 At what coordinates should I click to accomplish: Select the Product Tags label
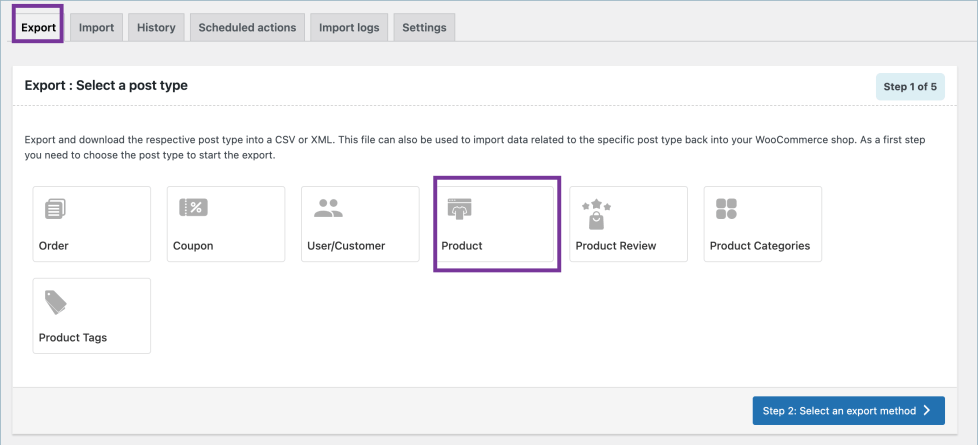[x=73, y=338]
